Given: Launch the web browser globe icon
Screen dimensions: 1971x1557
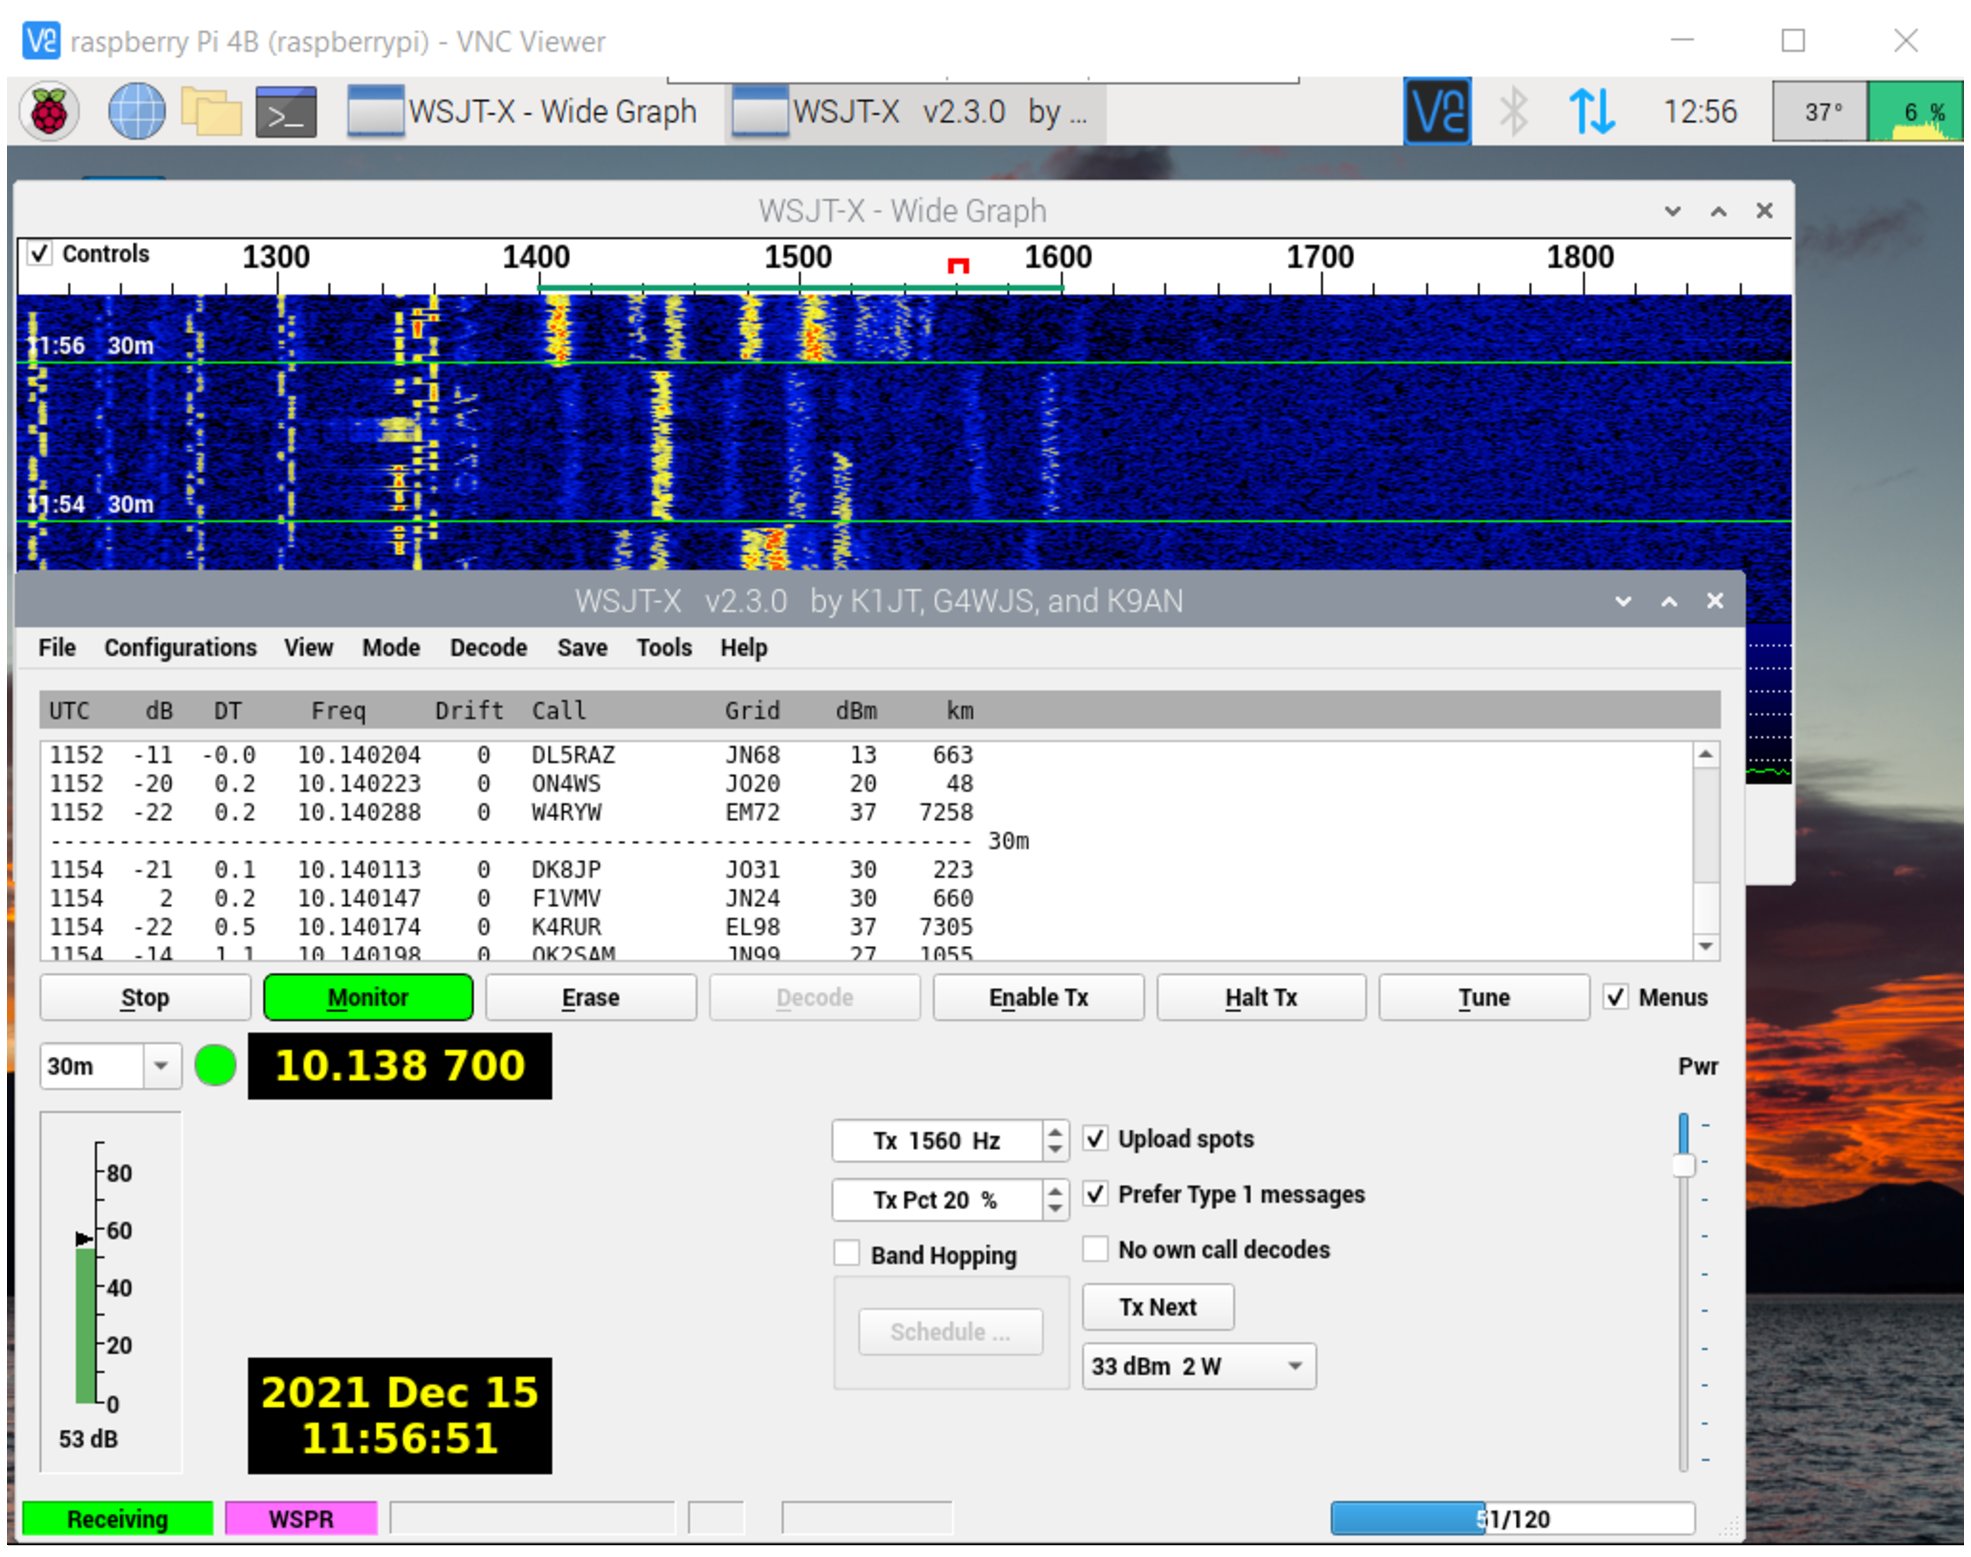Looking at the screenshot, I should (x=136, y=111).
